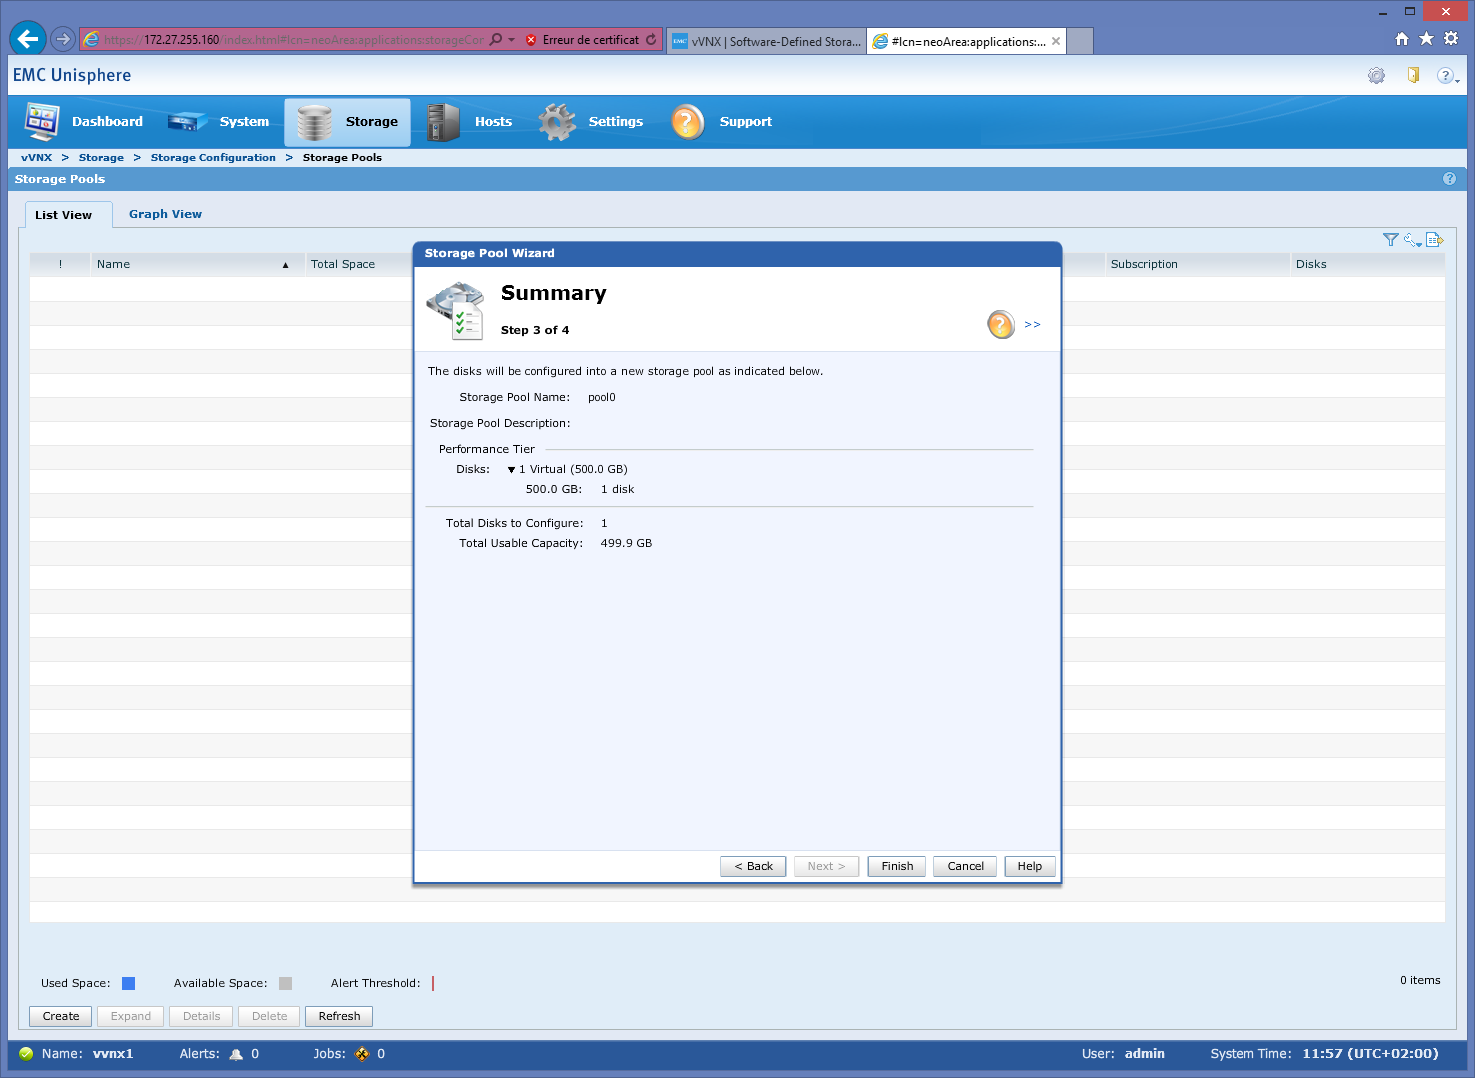
Task: Click the Jobs icon in status bar
Action: 362,1054
